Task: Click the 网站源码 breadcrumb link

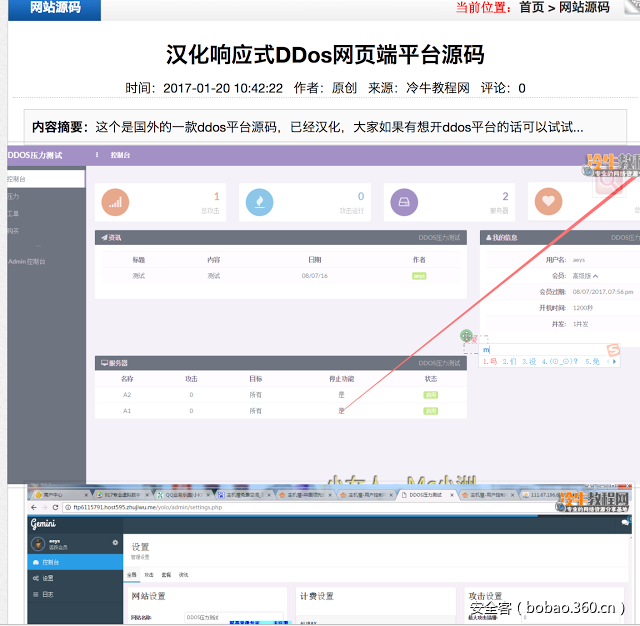Action: coord(584,7)
